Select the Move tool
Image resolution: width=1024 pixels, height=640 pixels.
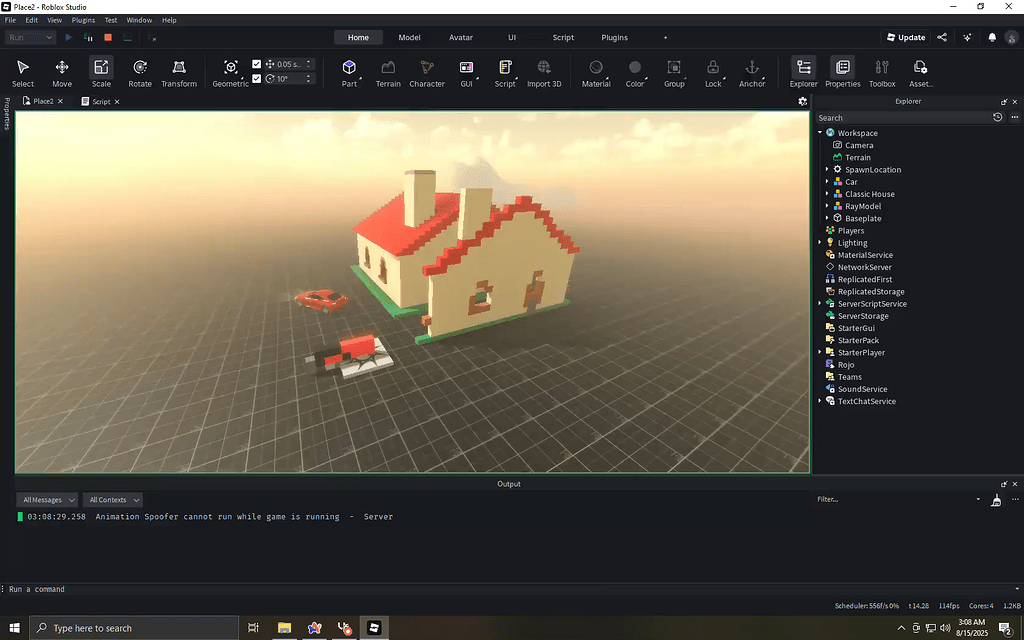click(61, 71)
